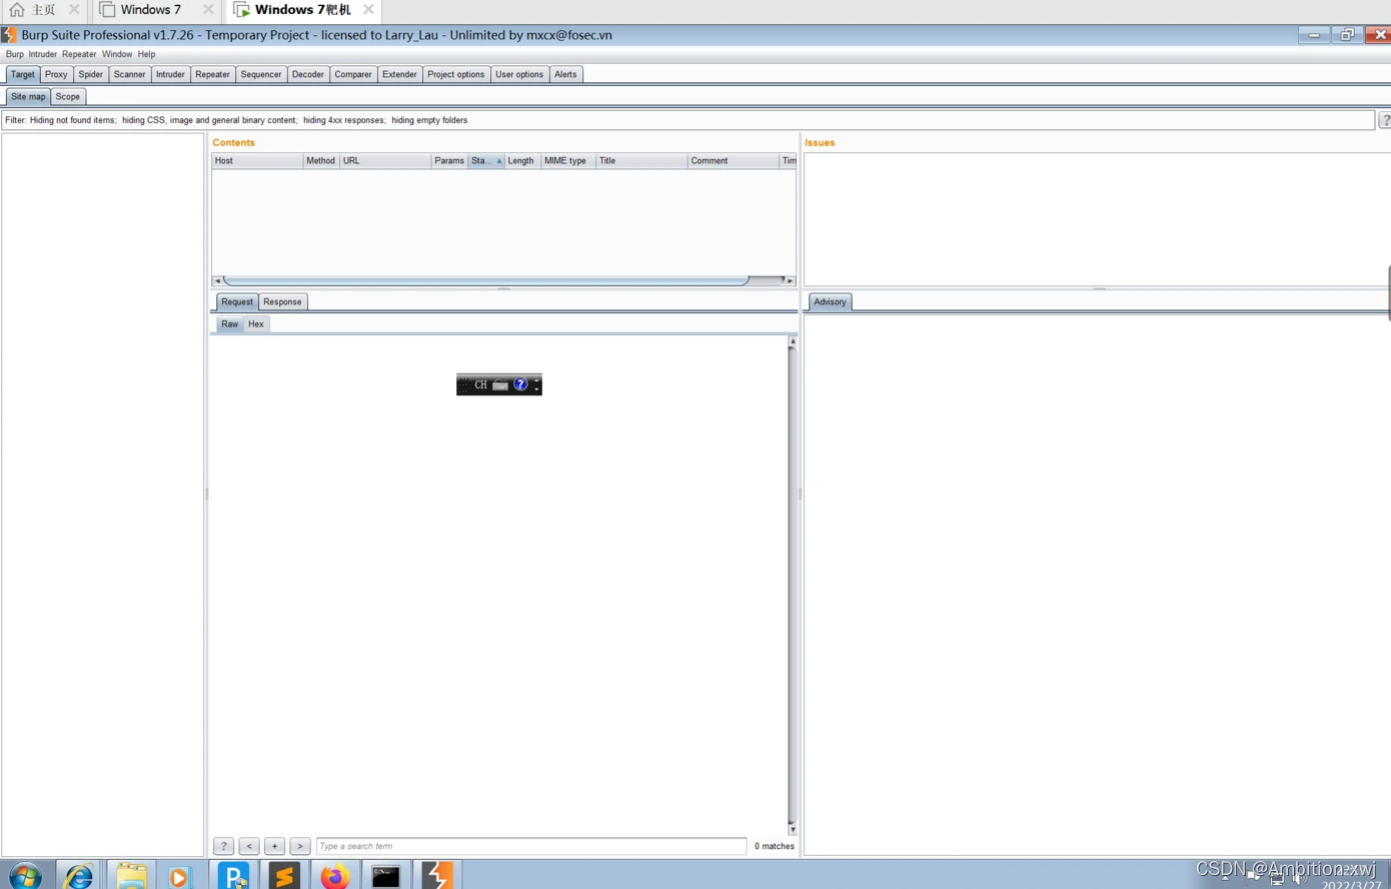Switch to the Alerts tab
The image size is (1391, 889).
click(x=566, y=75)
